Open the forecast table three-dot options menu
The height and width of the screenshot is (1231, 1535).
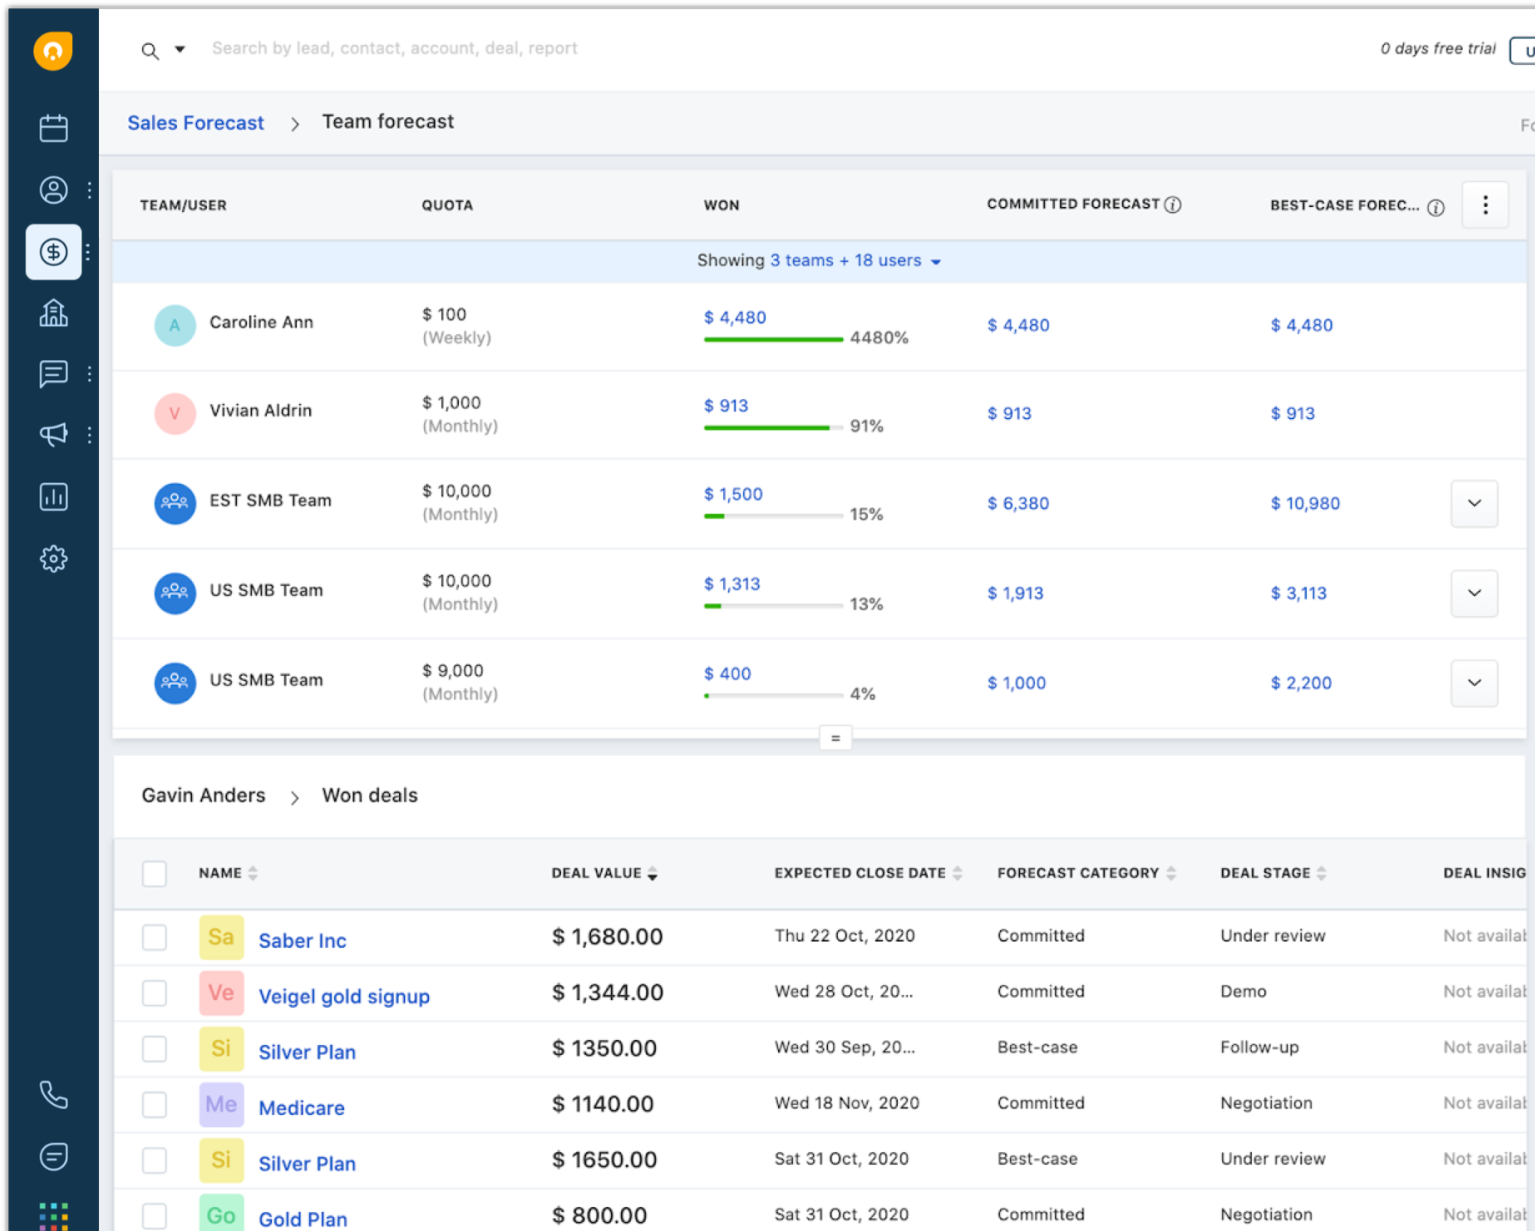1485,204
